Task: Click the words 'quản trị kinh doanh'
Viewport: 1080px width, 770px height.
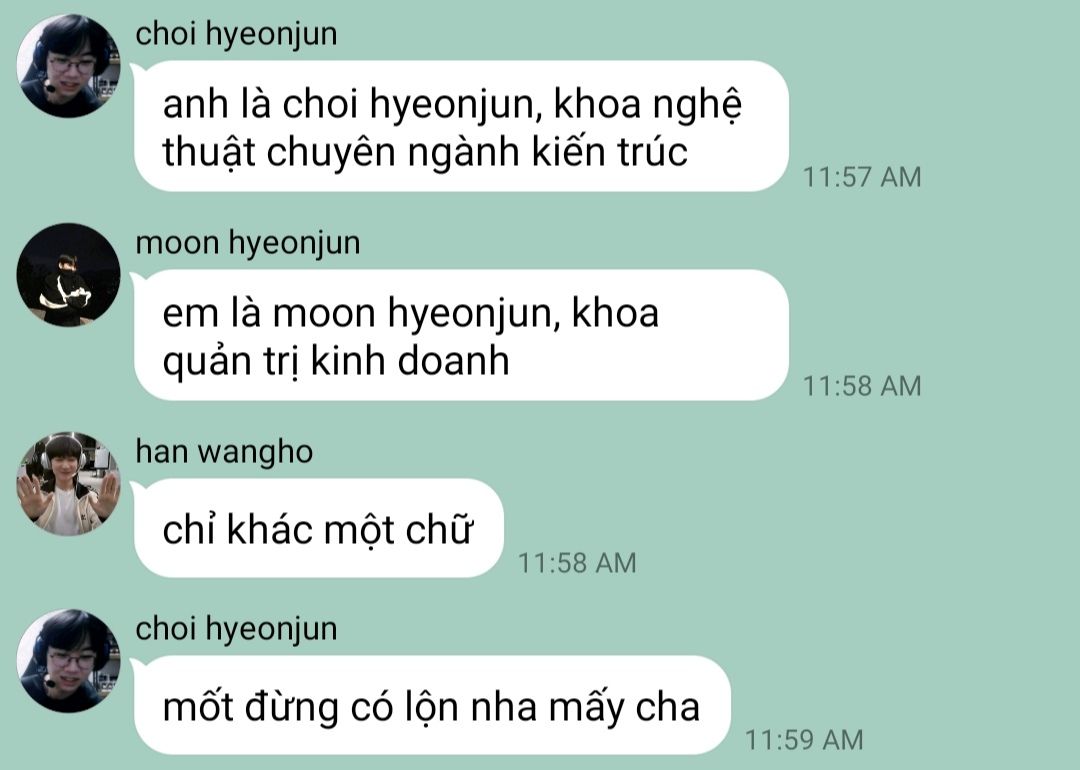Action: coord(336,361)
